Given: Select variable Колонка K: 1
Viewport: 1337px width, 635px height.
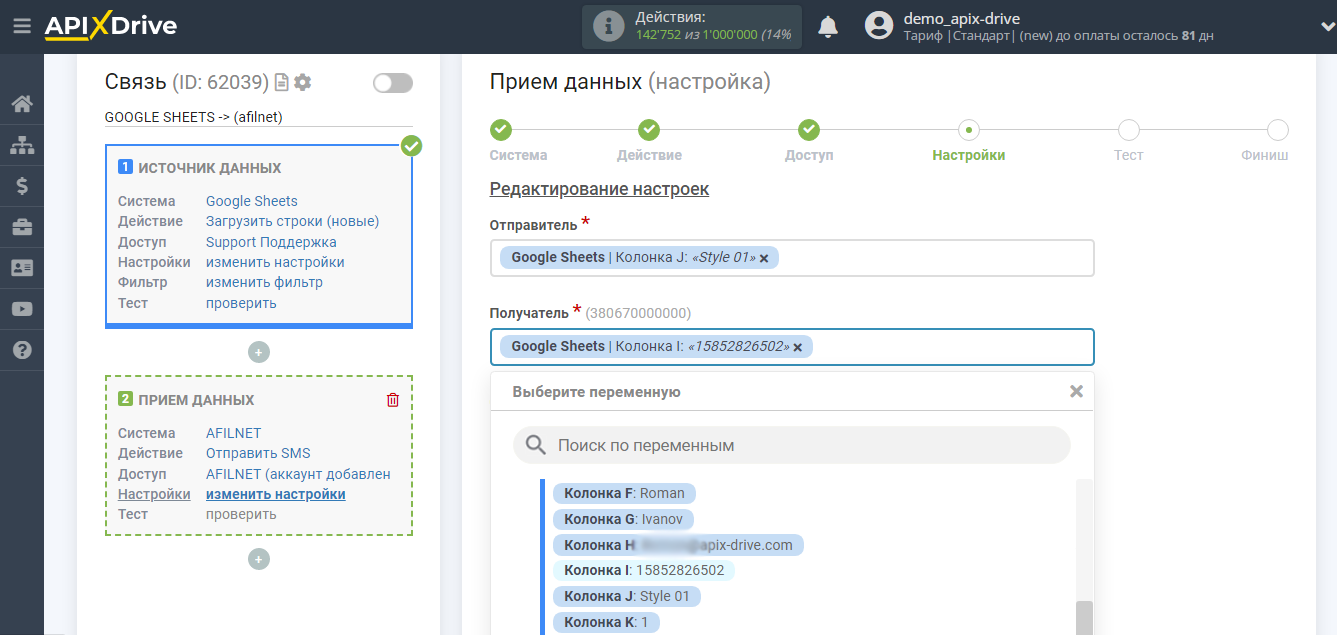Looking at the screenshot, I should click(x=606, y=622).
